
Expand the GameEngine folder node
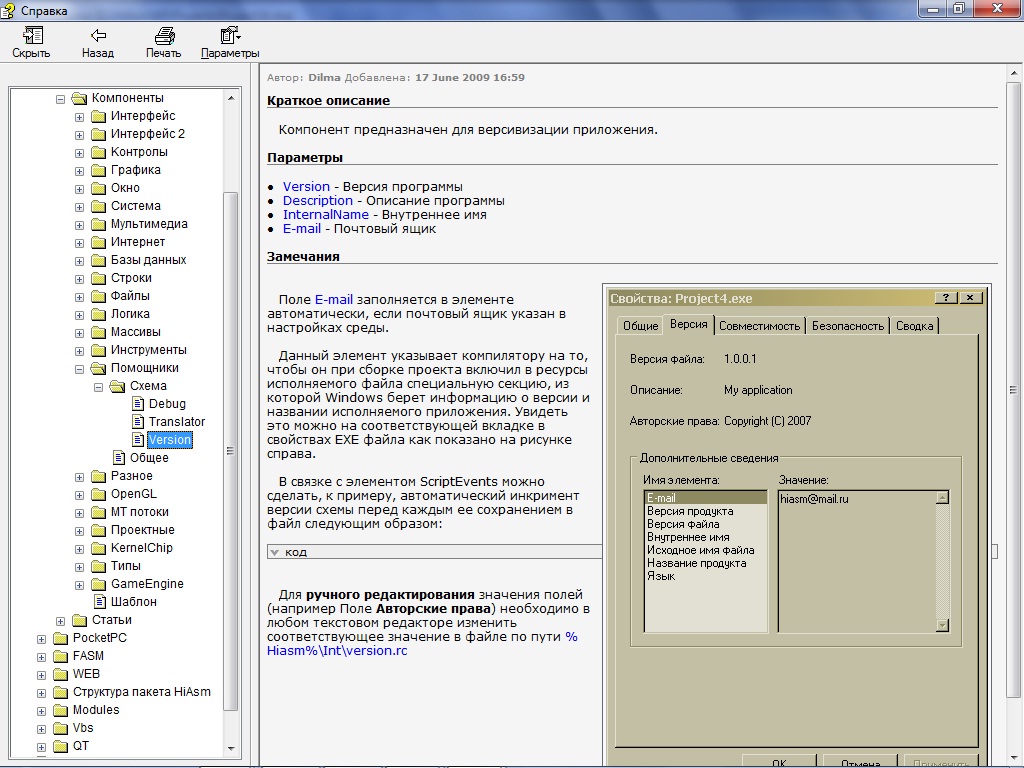79,584
